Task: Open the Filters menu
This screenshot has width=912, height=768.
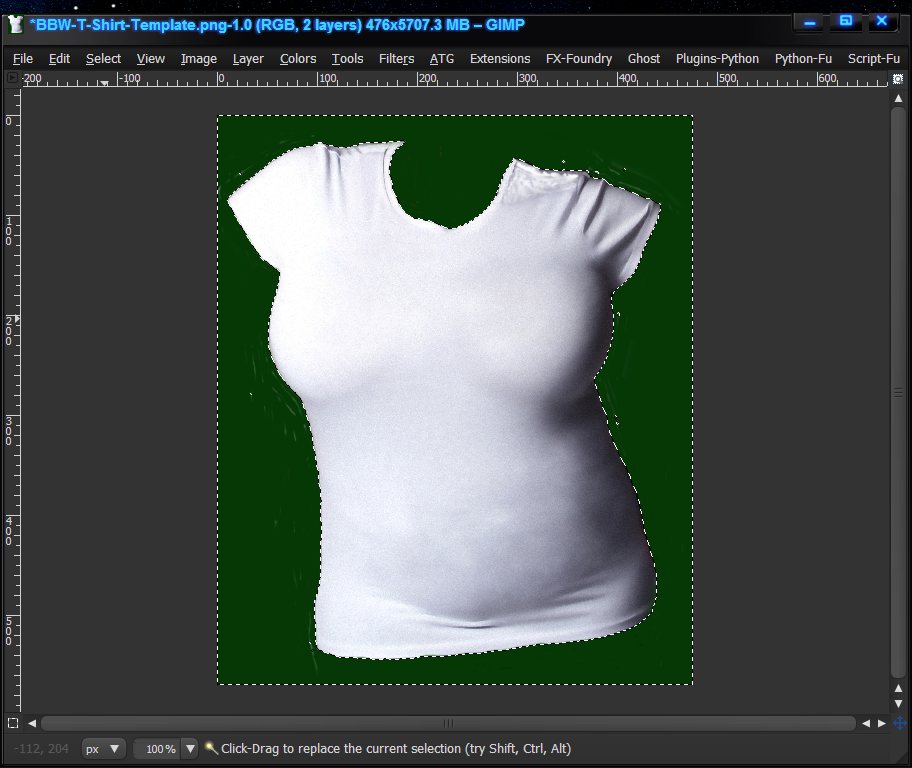Action: [x=397, y=59]
